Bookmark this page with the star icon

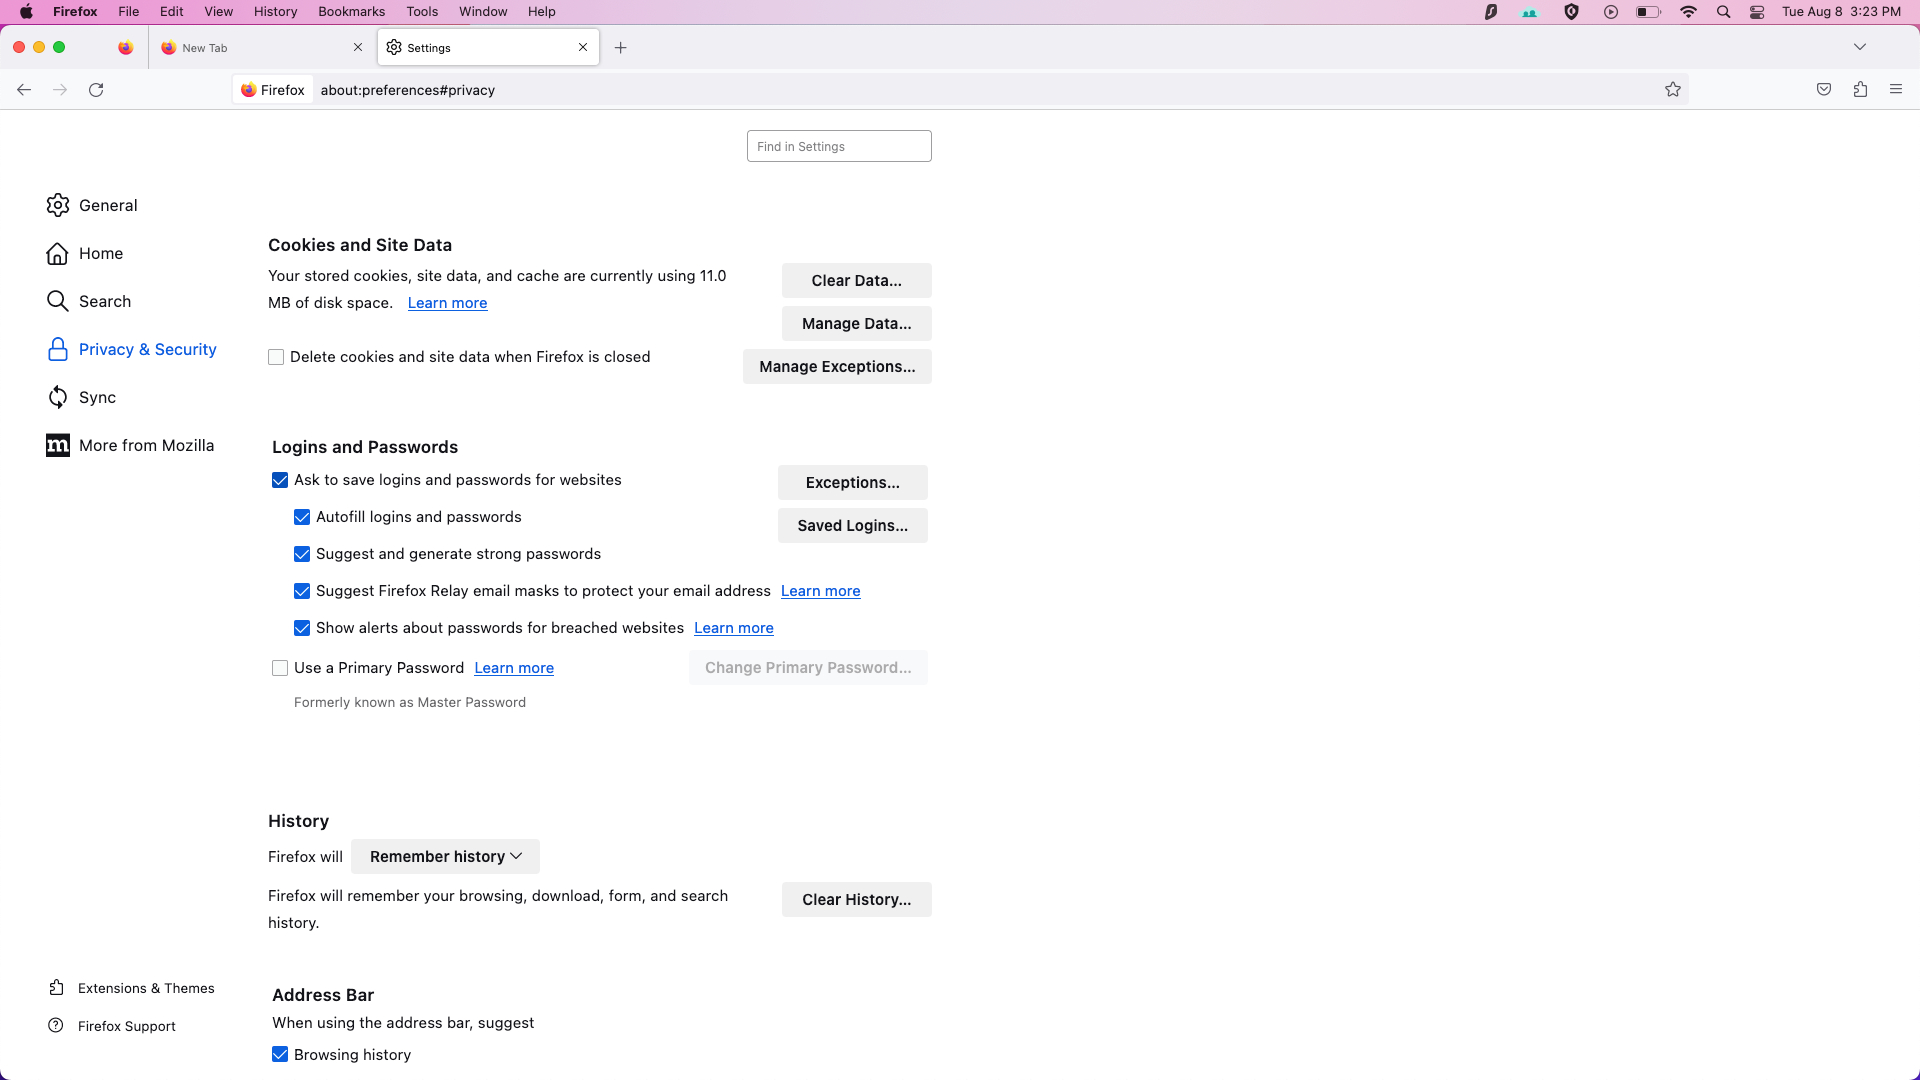click(1673, 90)
